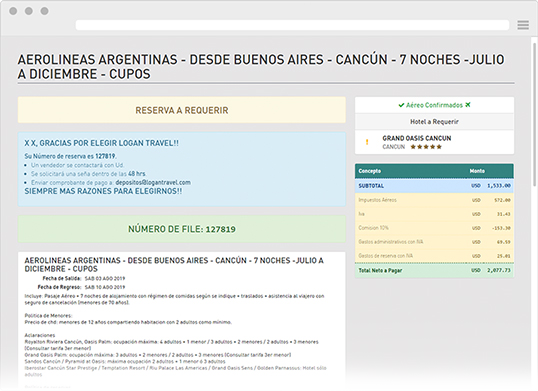538x391 pixels.
Task: Click the Número de File 127819 banner
Action: [x=182, y=229]
